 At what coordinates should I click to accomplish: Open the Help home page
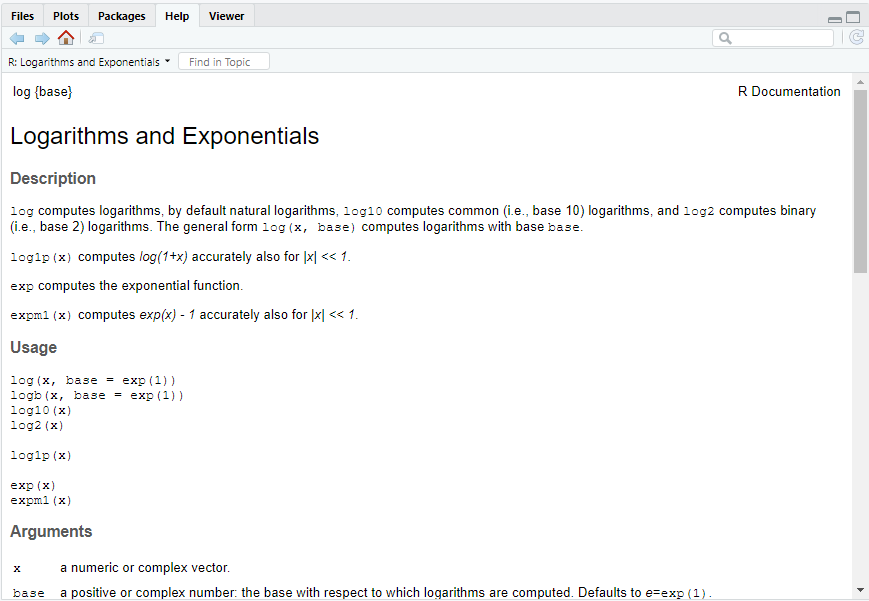(x=66, y=38)
